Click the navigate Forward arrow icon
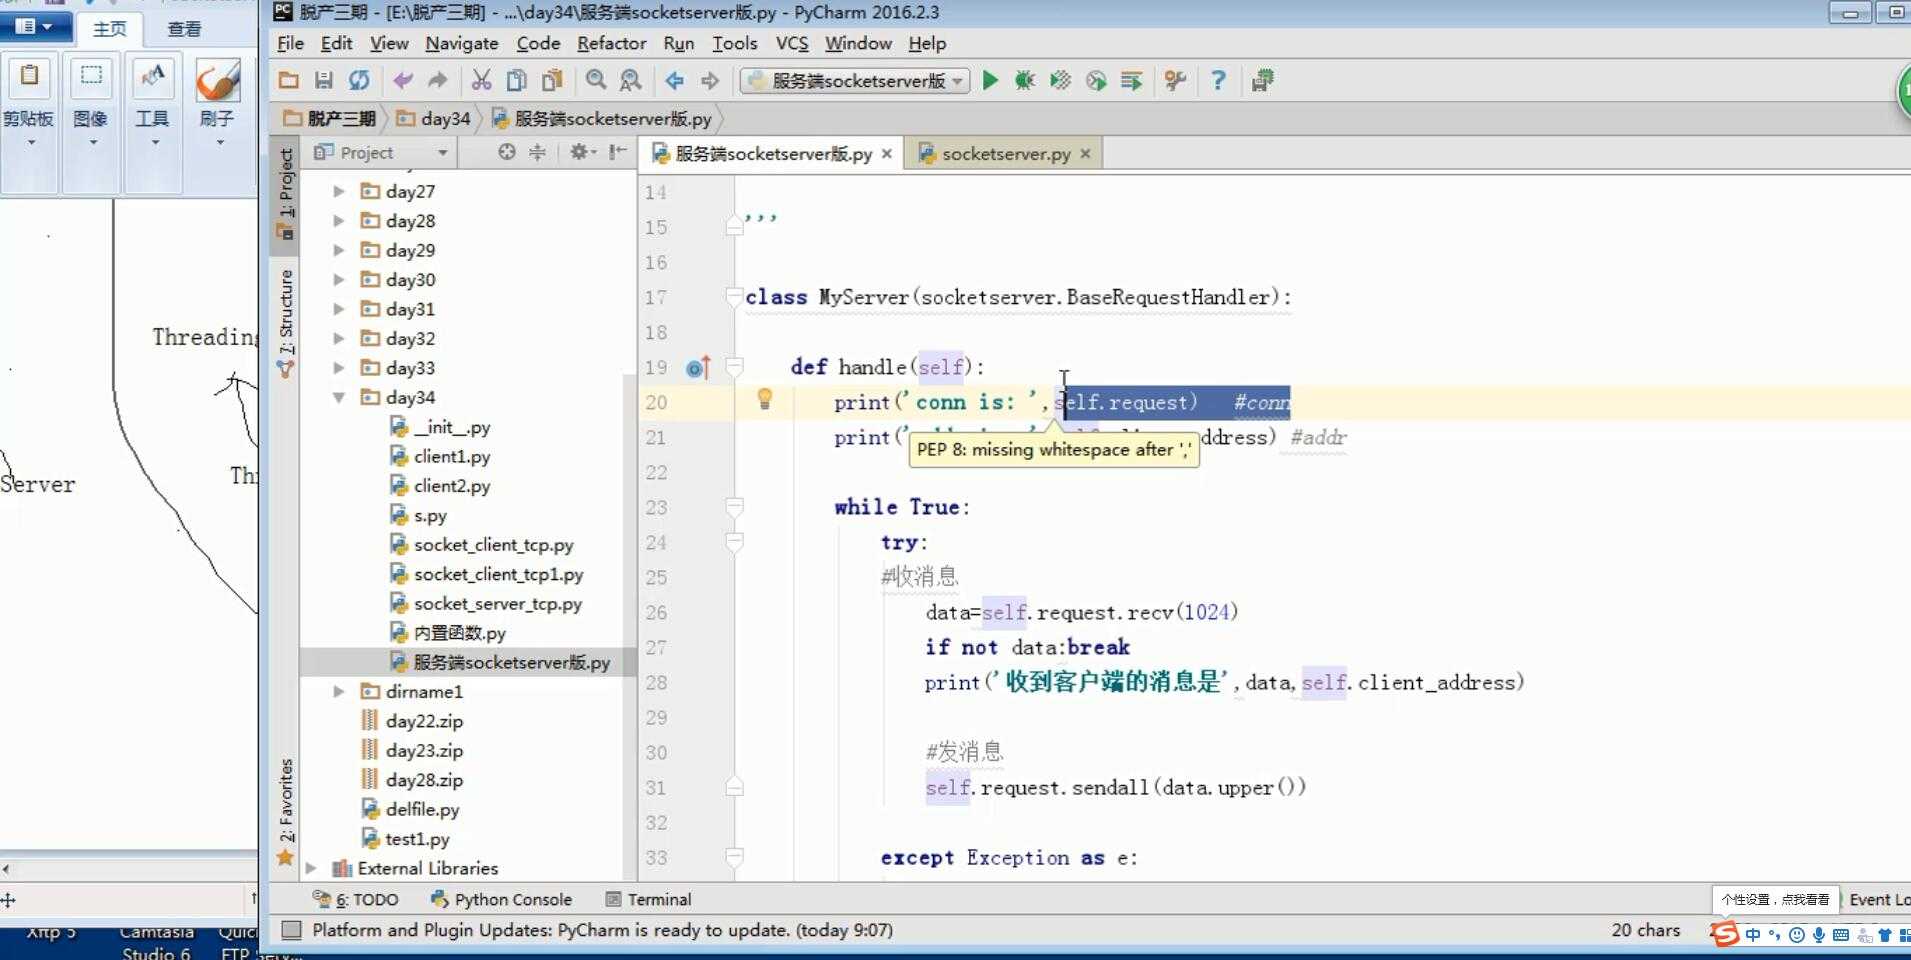 tap(710, 81)
